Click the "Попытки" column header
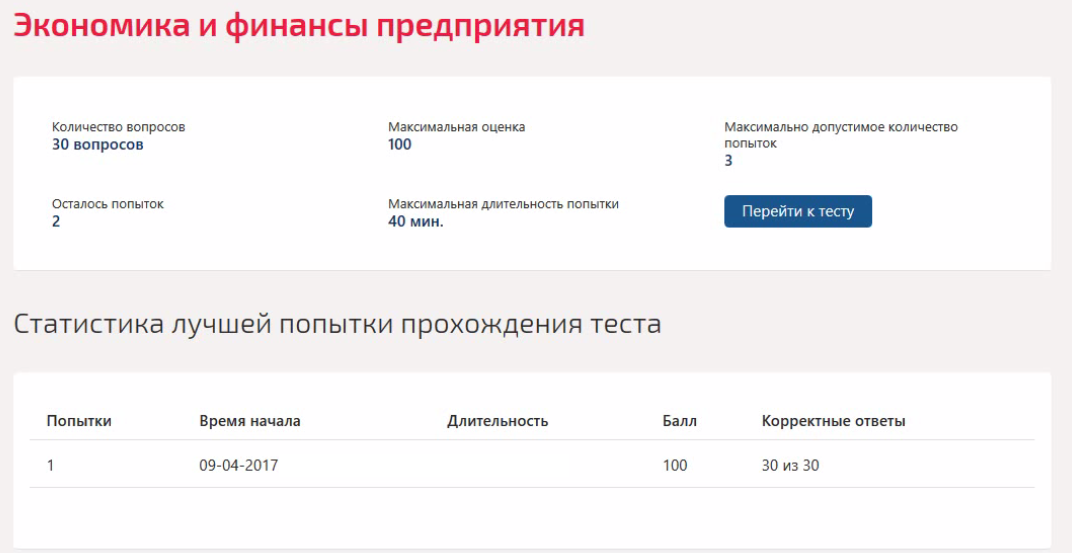The width and height of the screenshot is (1072, 553). [79, 421]
